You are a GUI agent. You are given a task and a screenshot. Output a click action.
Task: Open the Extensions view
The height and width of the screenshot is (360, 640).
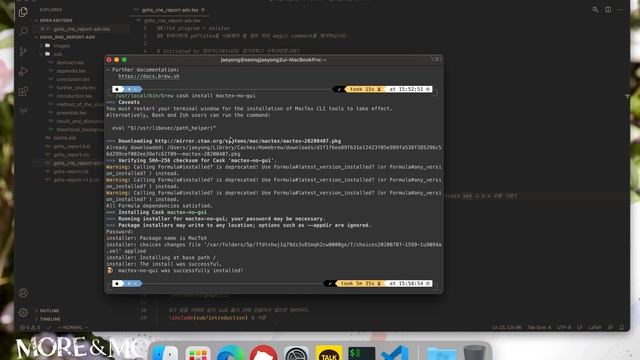23,91
